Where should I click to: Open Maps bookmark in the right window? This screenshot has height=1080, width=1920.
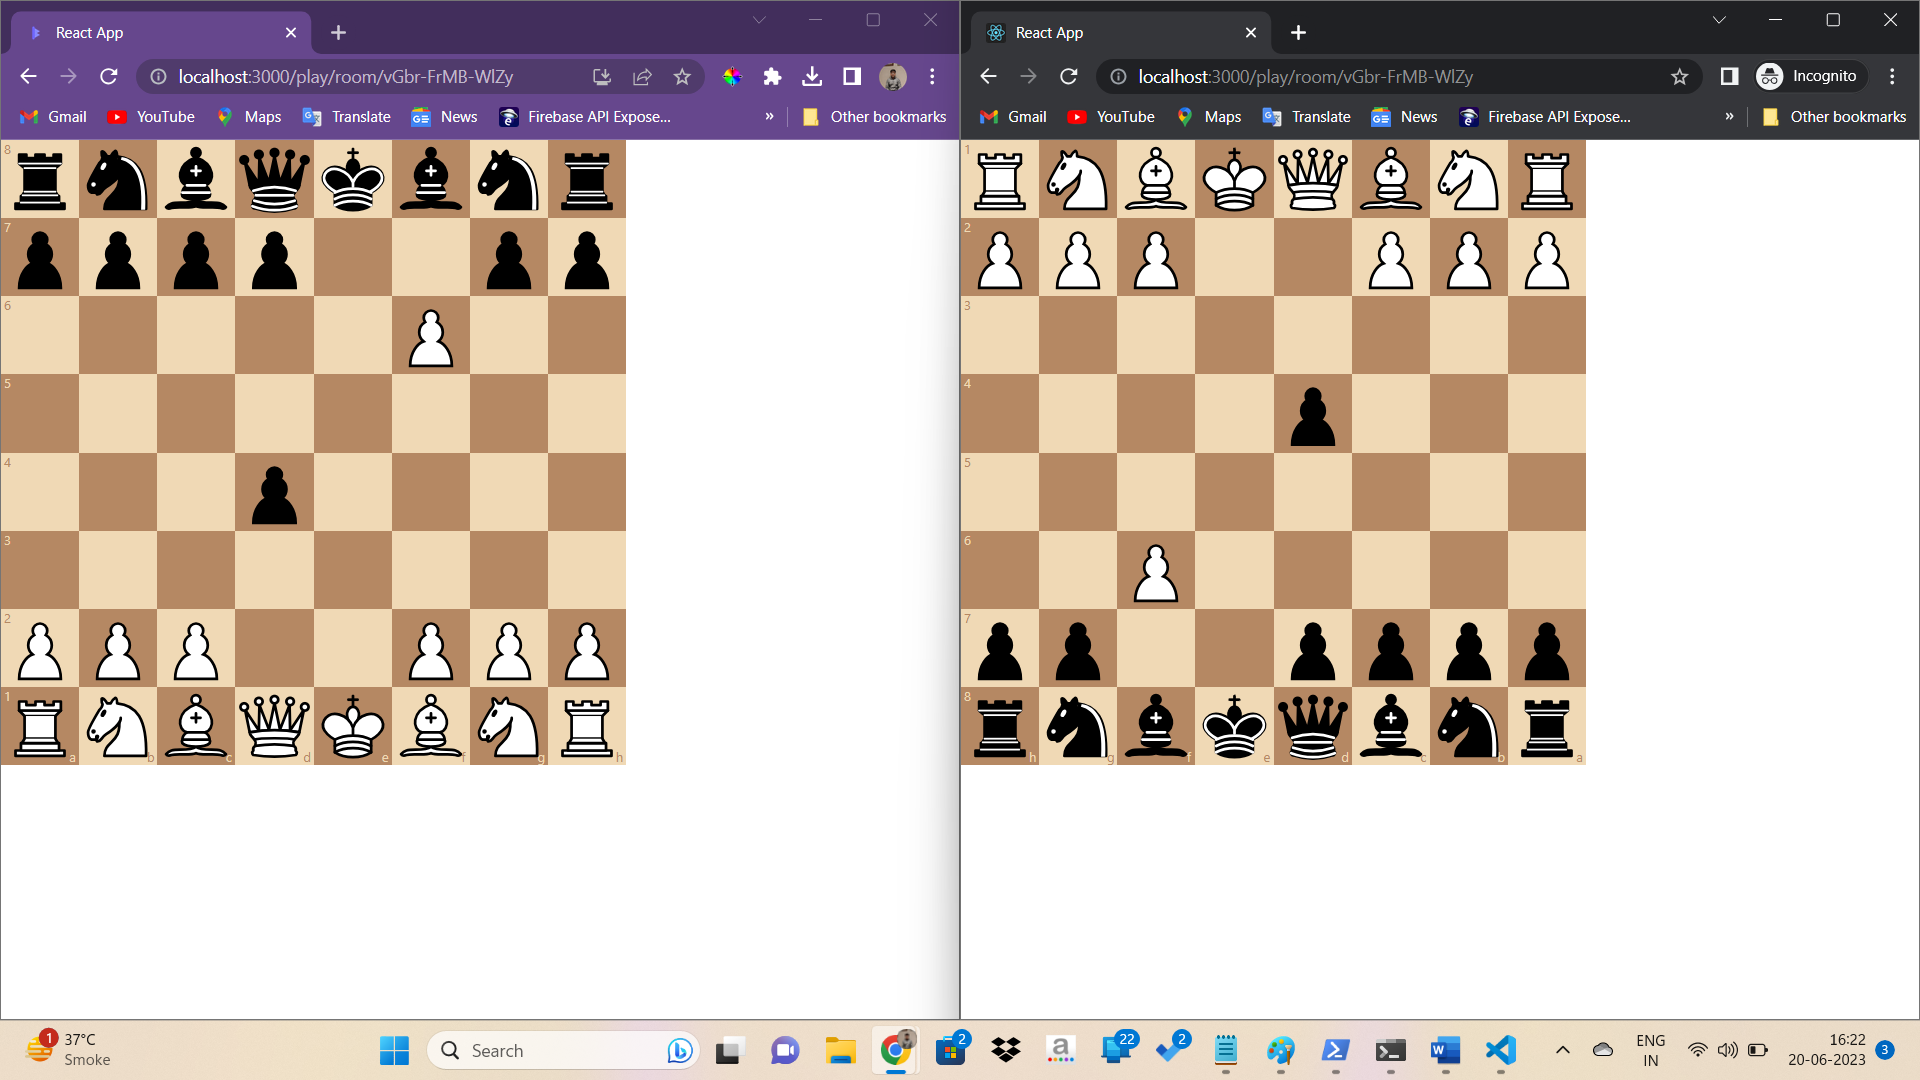click(1209, 117)
